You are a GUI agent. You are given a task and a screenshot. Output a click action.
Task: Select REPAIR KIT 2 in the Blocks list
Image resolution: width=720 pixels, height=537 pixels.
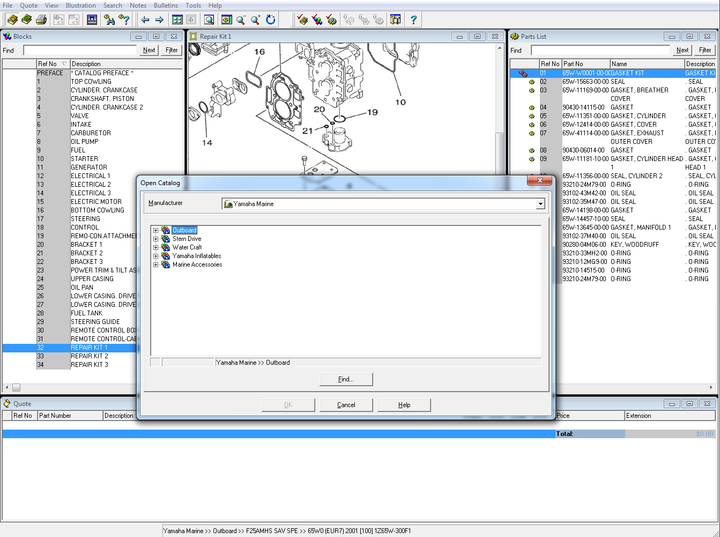point(90,356)
